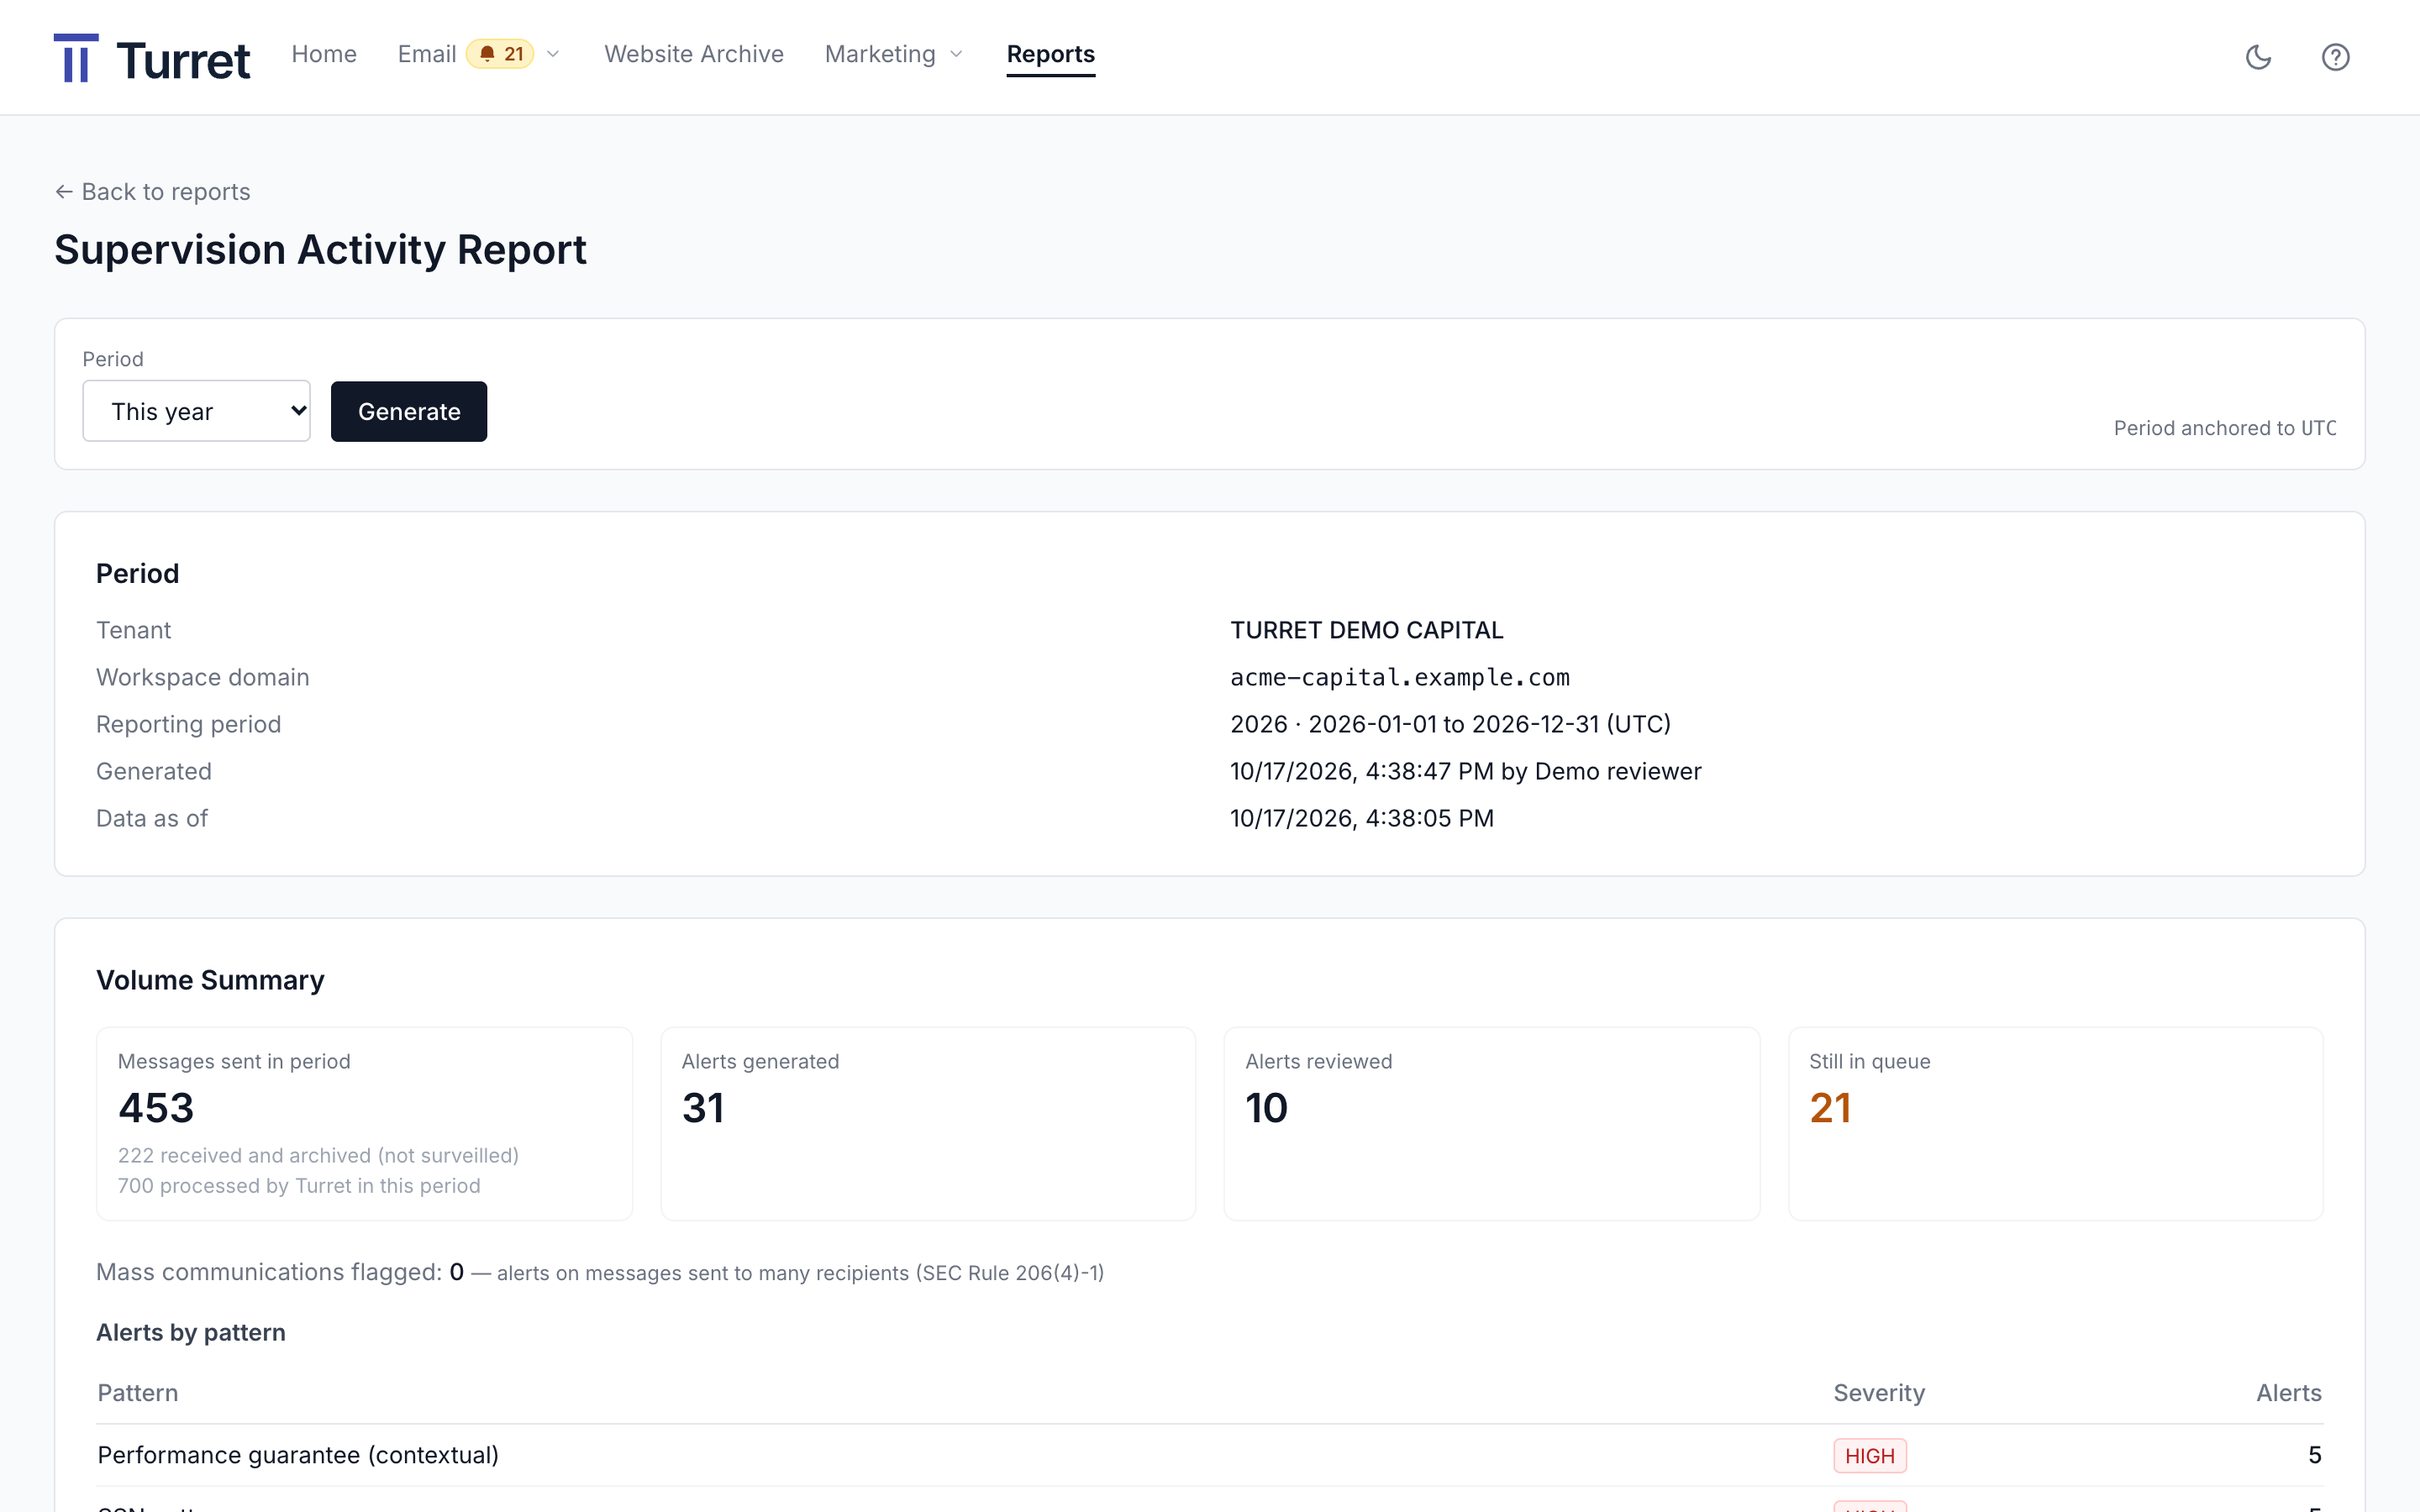The height and width of the screenshot is (1512, 2420).
Task: Select the Reports nav tab
Action: [x=1050, y=54]
